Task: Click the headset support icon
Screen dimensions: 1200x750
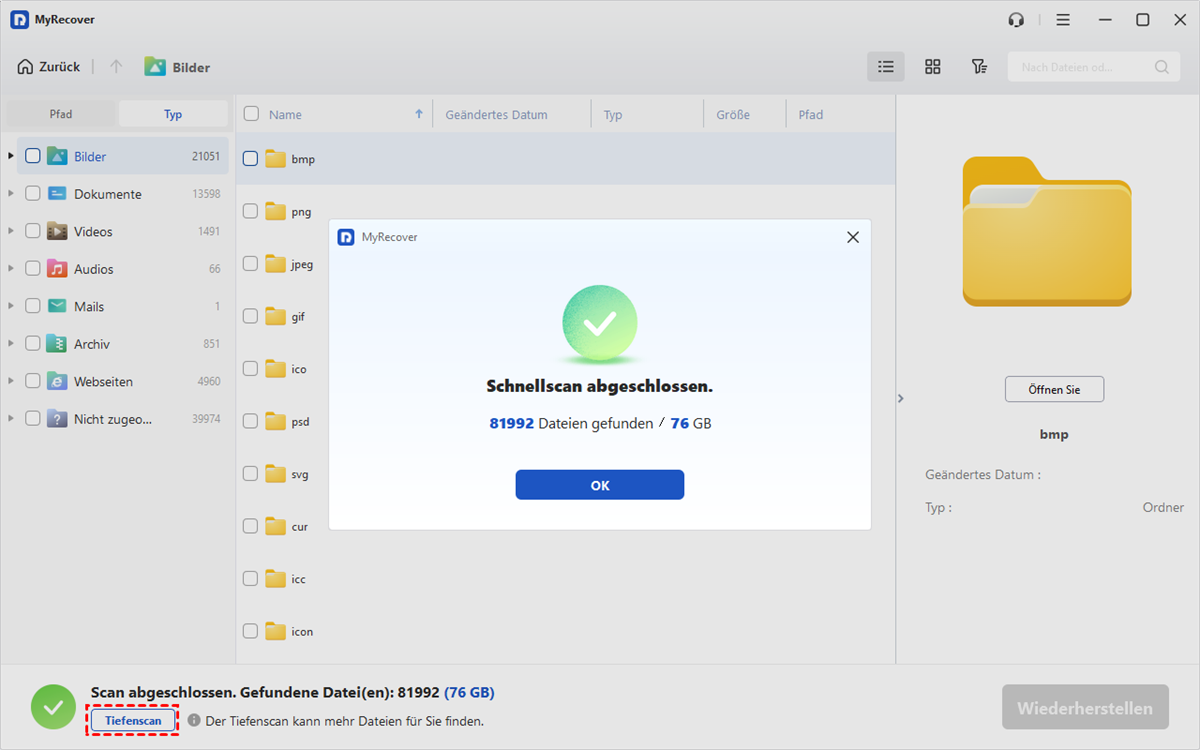Action: [1017, 20]
